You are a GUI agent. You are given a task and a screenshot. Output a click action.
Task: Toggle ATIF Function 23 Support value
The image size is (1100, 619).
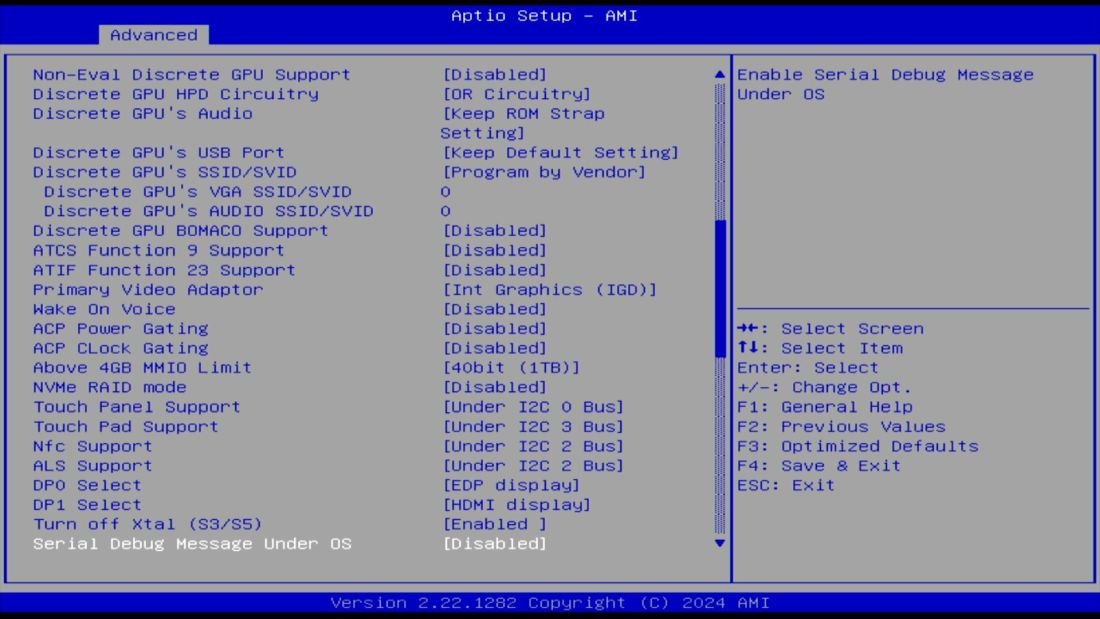495,270
